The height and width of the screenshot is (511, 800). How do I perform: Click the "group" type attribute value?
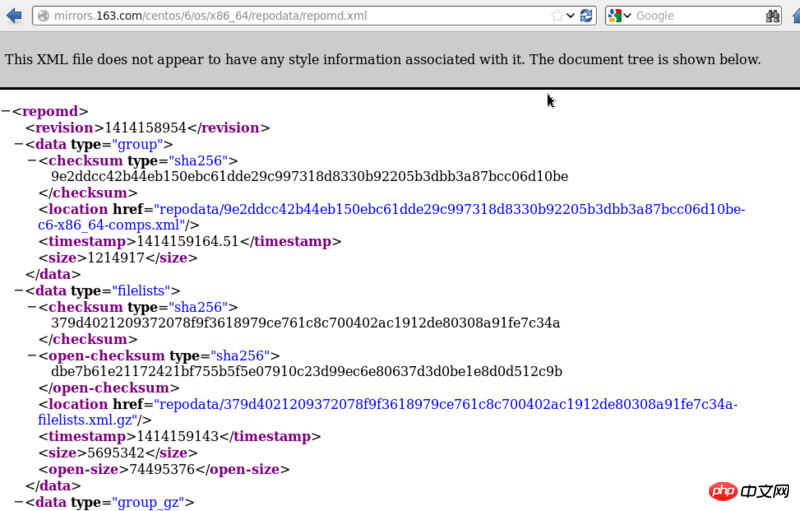(x=137, y=144)
